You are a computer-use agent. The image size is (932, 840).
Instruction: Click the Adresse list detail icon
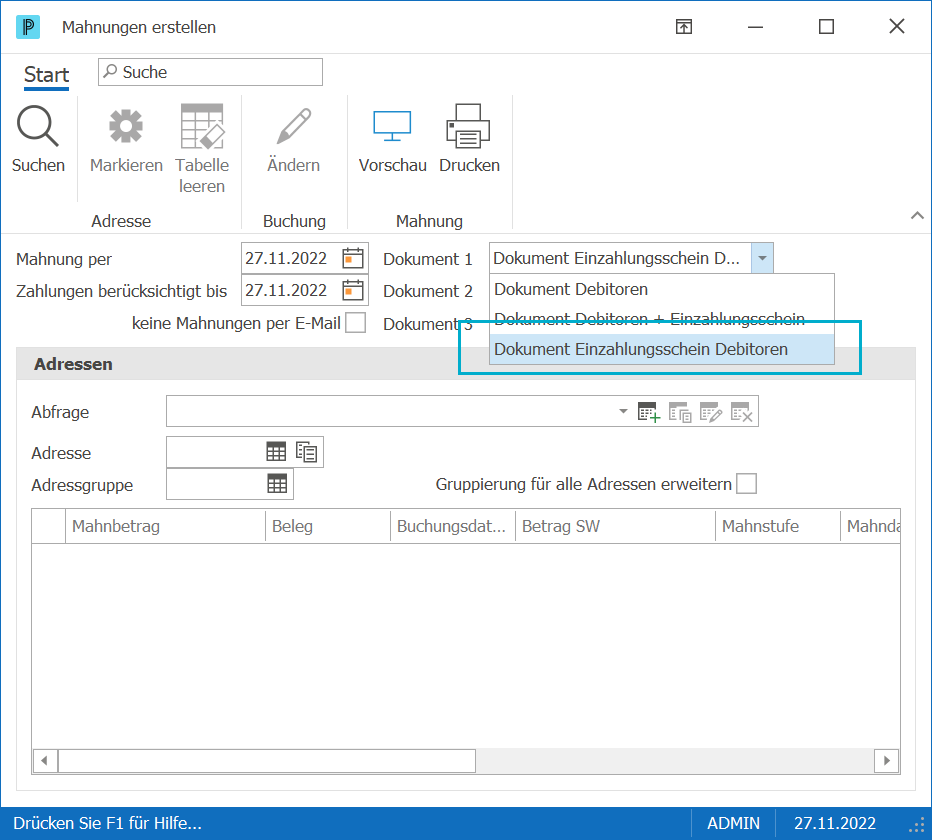(x=306, y=452)
